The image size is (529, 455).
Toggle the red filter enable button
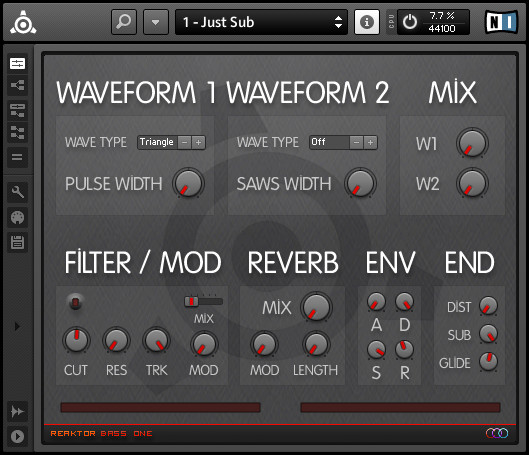tap(75, 302)
